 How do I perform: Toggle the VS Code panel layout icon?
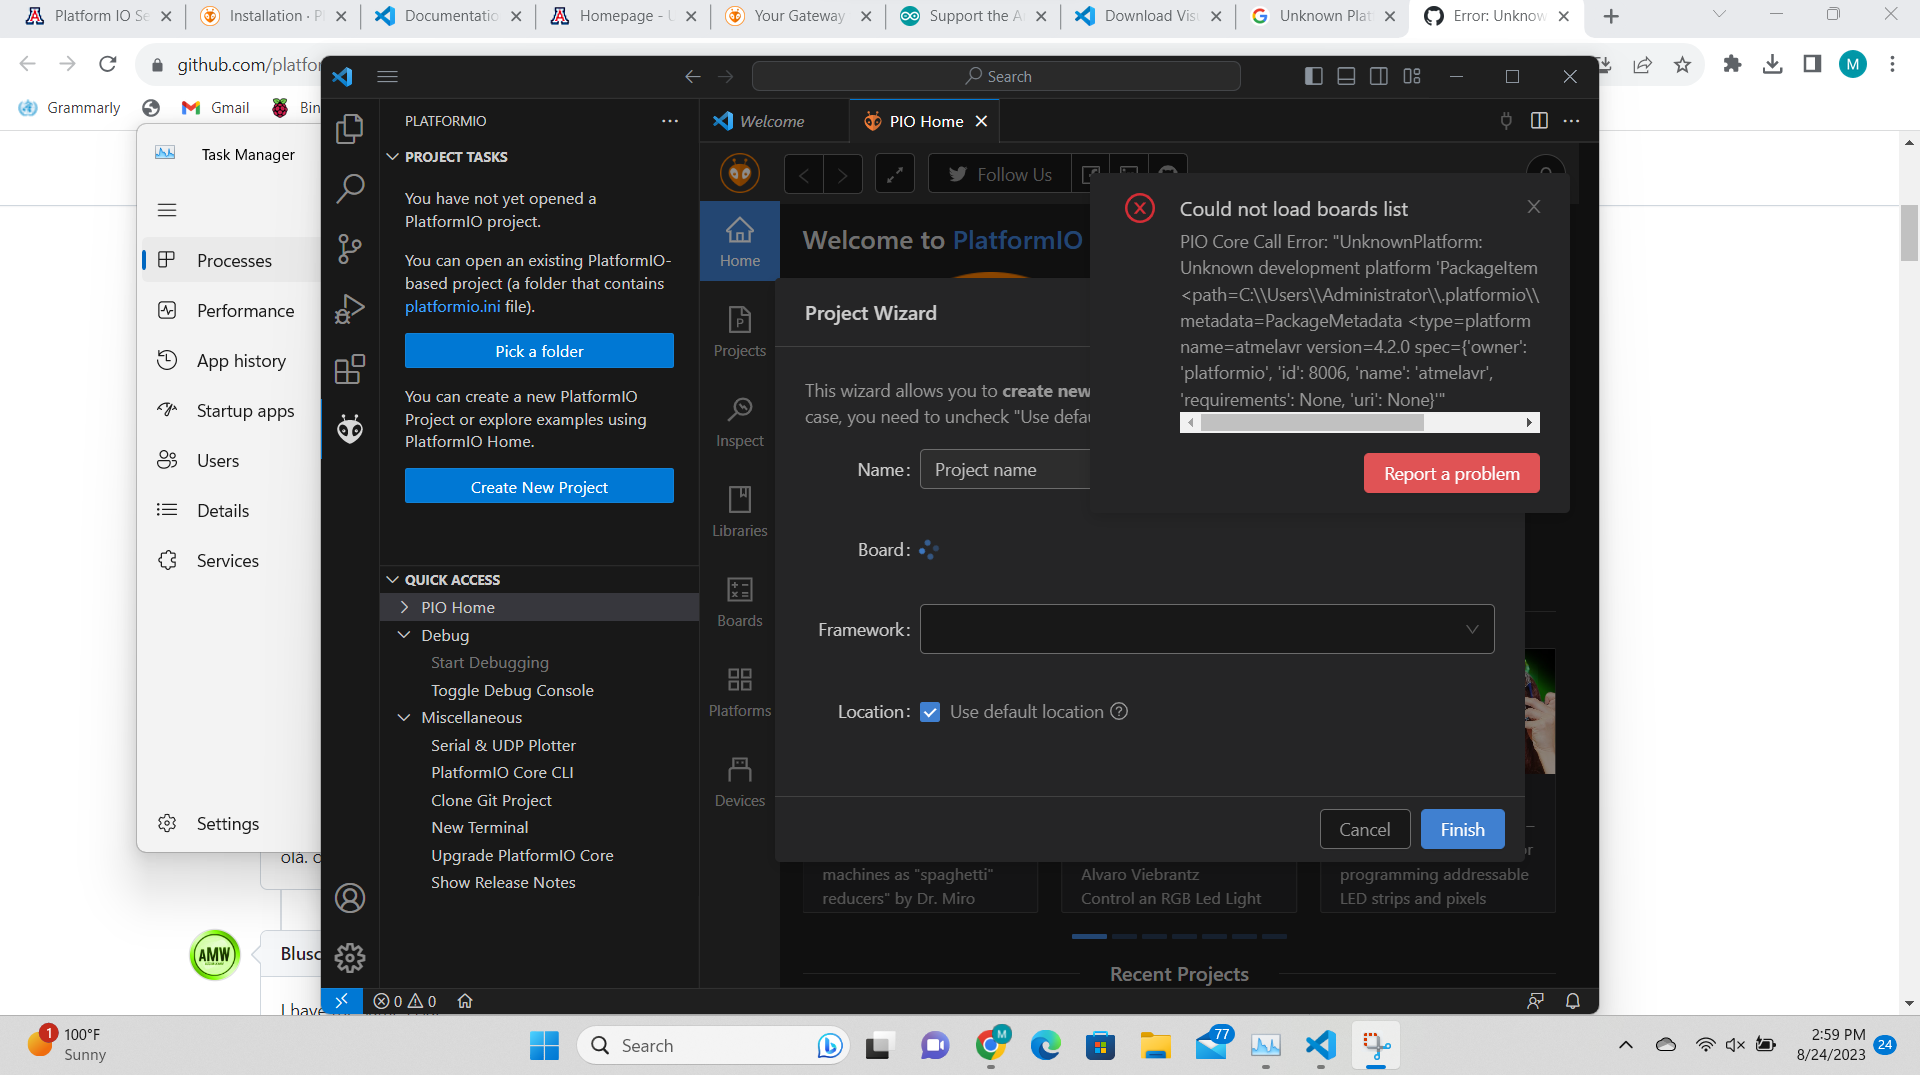tap(1346, 76)
